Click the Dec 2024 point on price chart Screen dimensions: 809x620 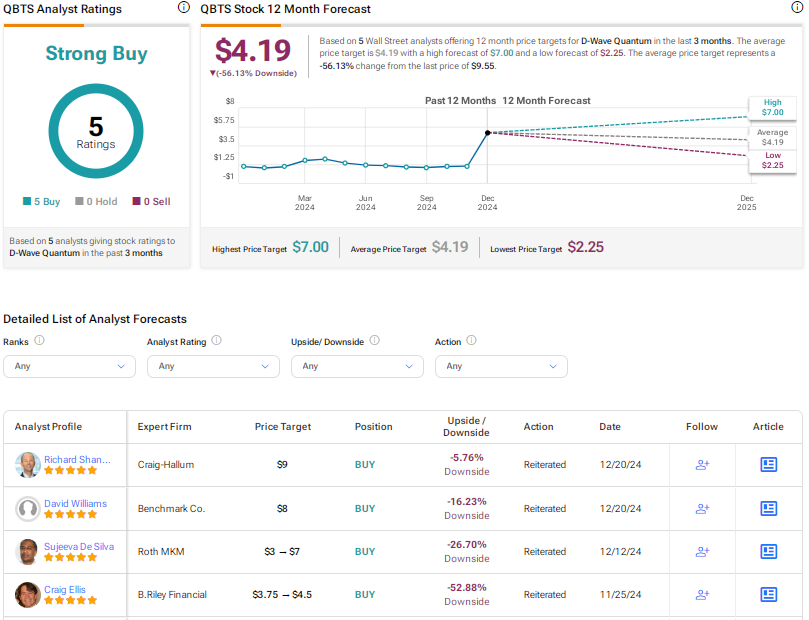[488, 133]
